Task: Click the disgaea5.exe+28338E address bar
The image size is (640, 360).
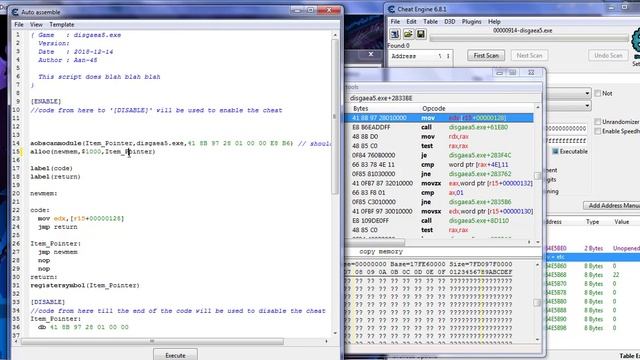Action: pyautogui.click(x=443, y=98)
